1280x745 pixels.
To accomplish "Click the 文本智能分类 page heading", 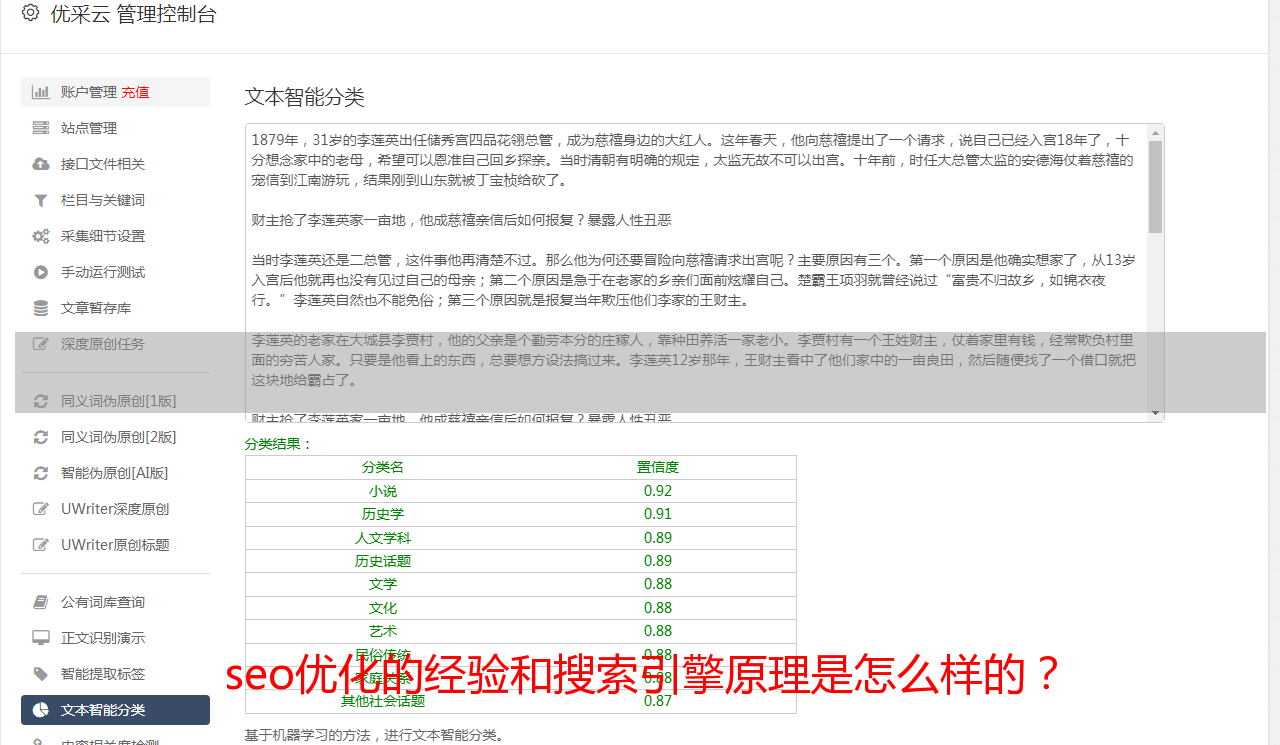I will coord(305,97).
